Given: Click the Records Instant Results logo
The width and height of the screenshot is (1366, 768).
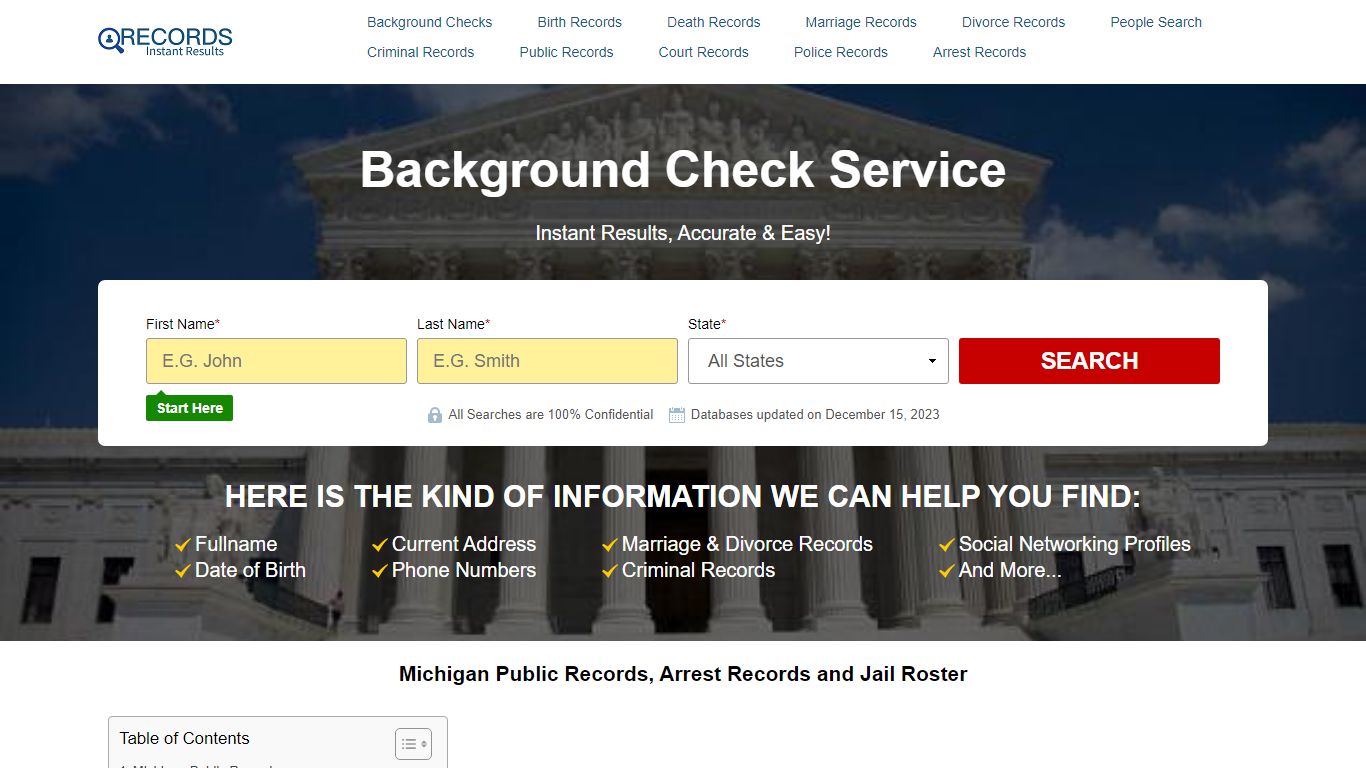Looking at the screenshot, I should [165, 40].
